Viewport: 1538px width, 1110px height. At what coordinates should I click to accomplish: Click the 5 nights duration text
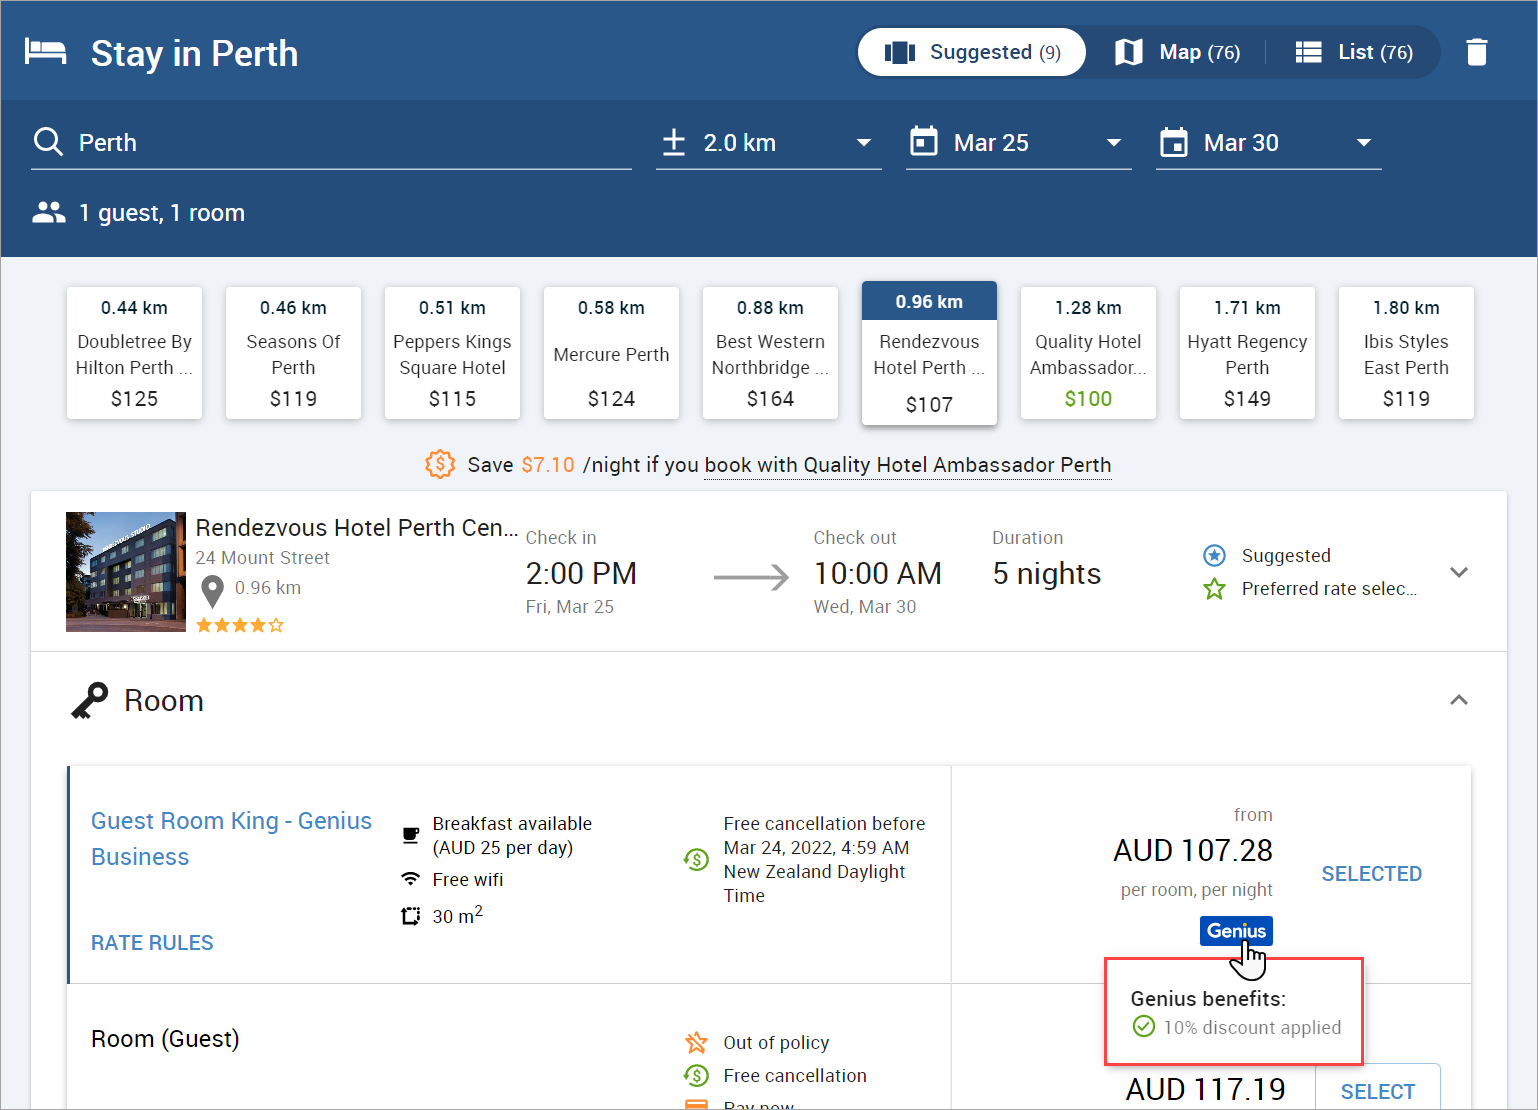1046,573
